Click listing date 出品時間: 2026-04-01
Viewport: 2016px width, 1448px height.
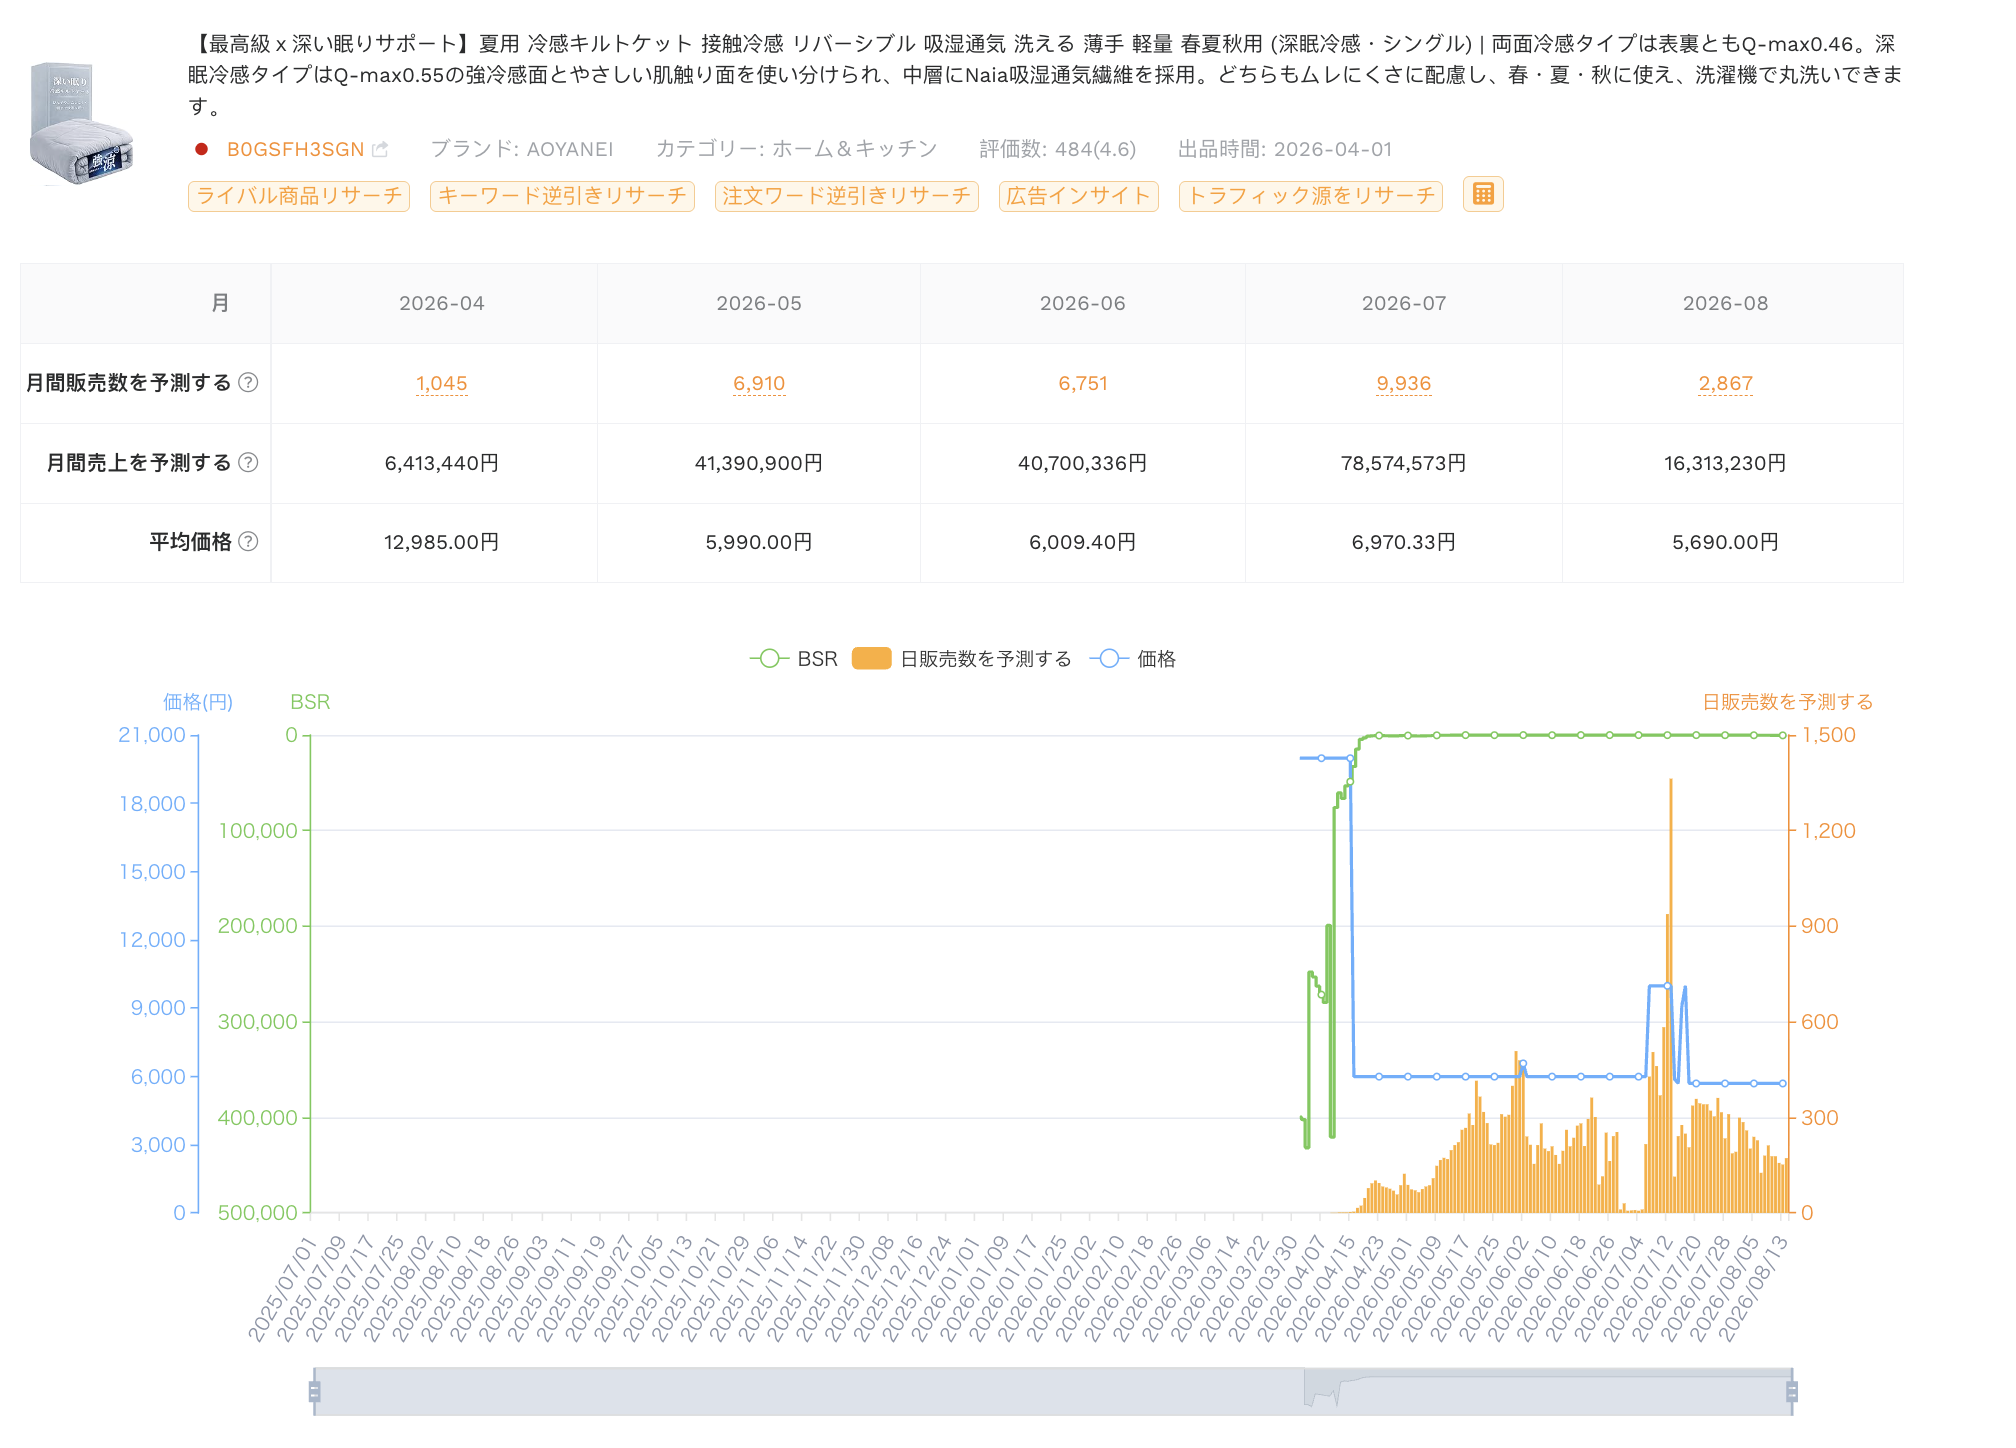pos(1285,149)
